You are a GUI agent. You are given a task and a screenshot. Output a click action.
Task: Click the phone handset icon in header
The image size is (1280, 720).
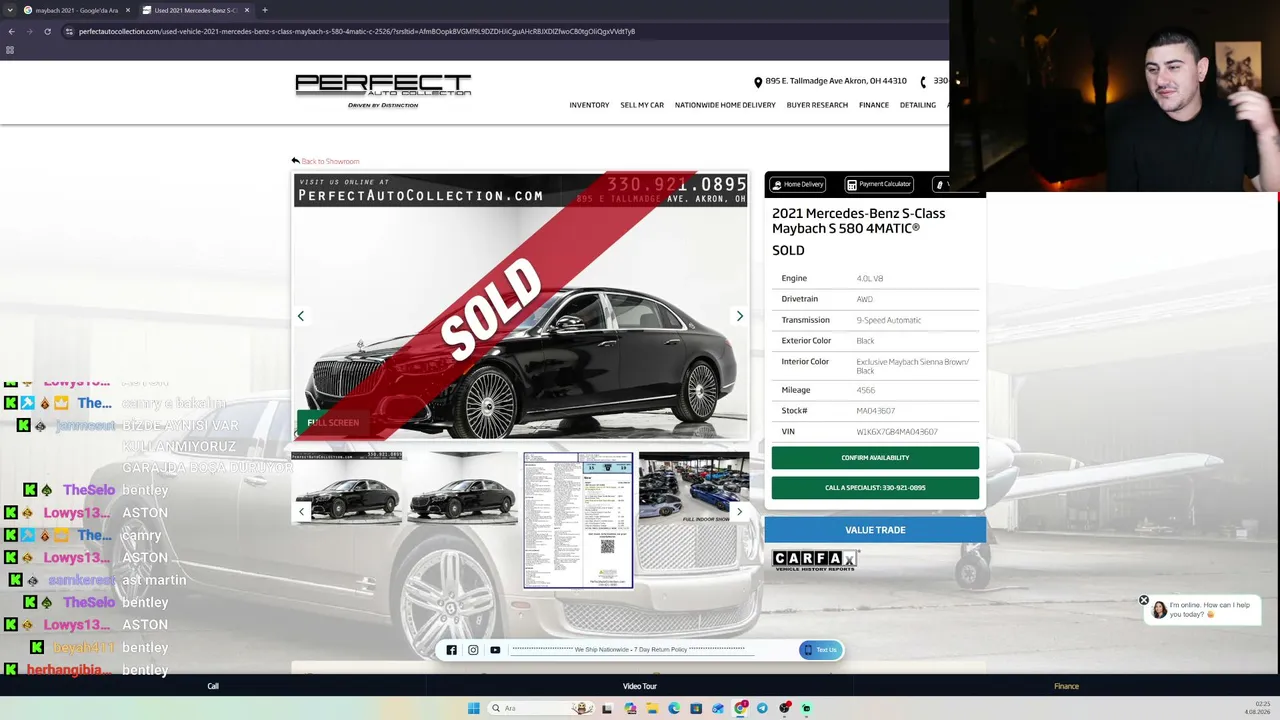pos(923,82)
